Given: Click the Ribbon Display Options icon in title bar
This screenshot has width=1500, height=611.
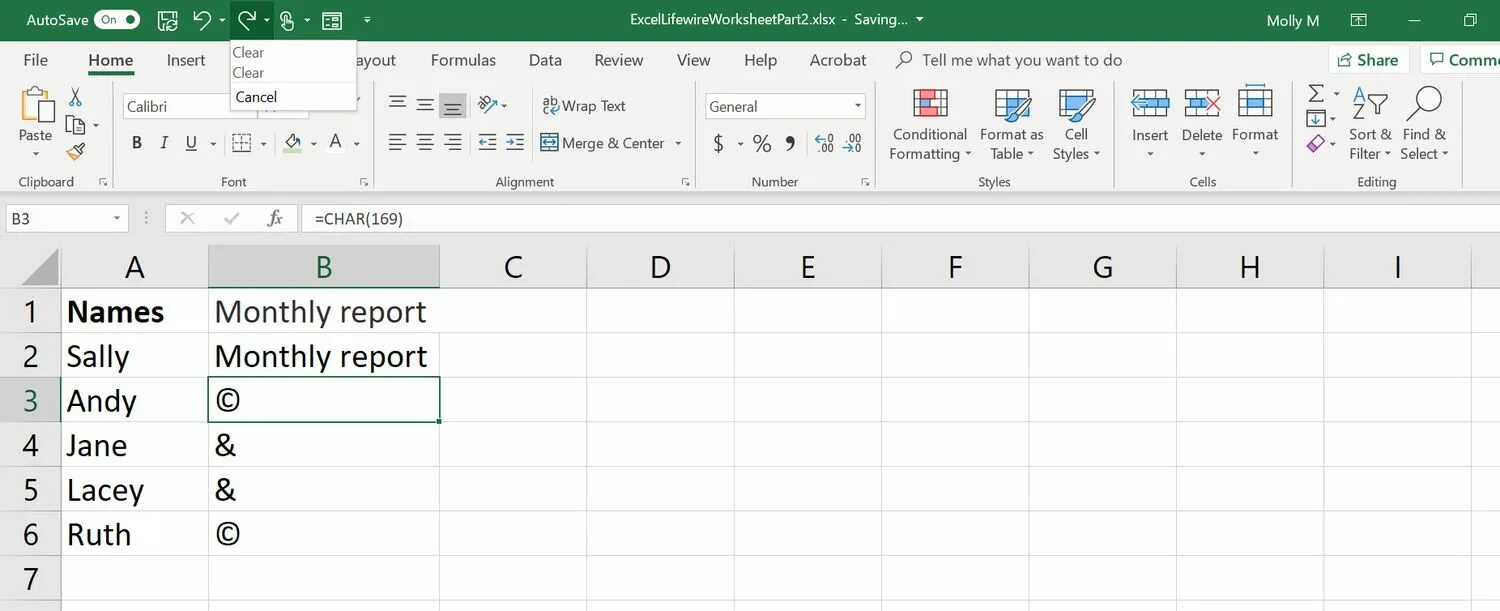Looking at the screenshot, I should coord(1359,20).
